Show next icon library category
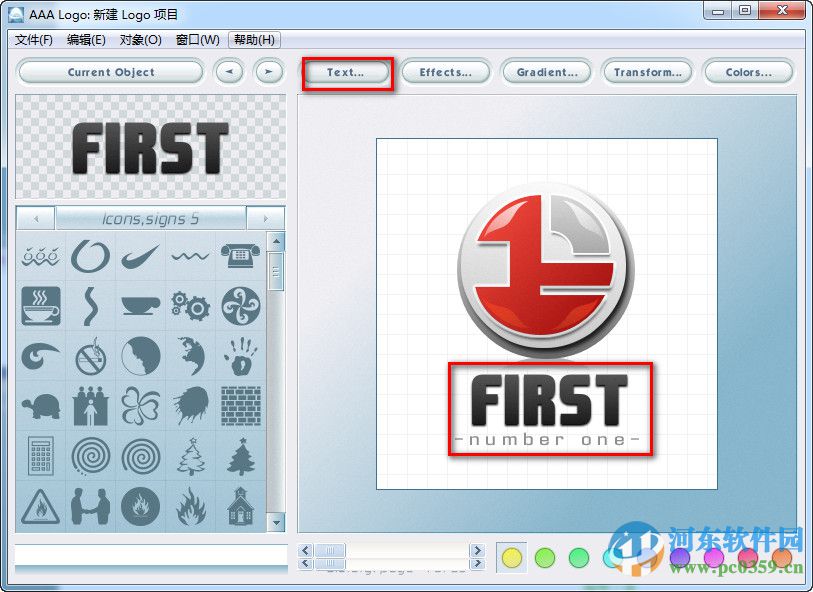 (x=265, y=218)
